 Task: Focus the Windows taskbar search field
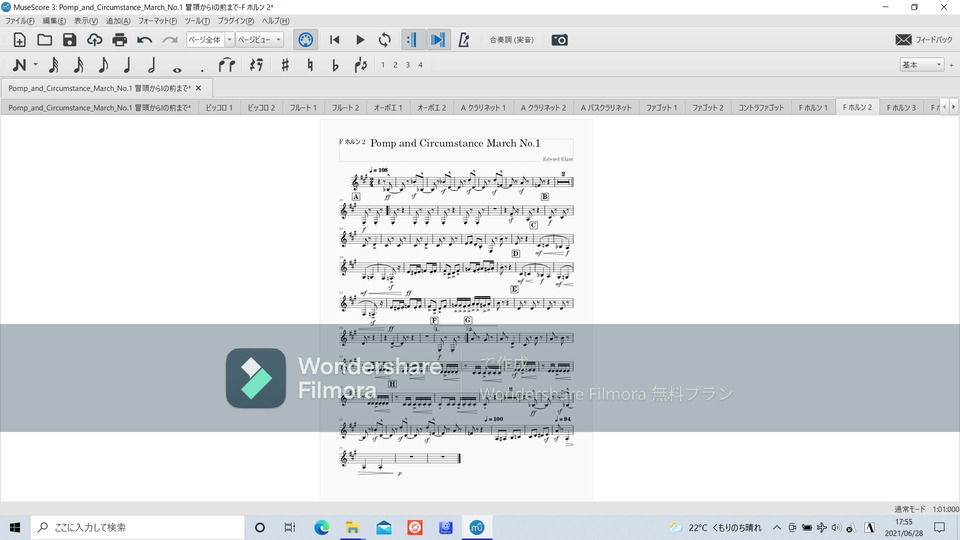pos(138,527)
